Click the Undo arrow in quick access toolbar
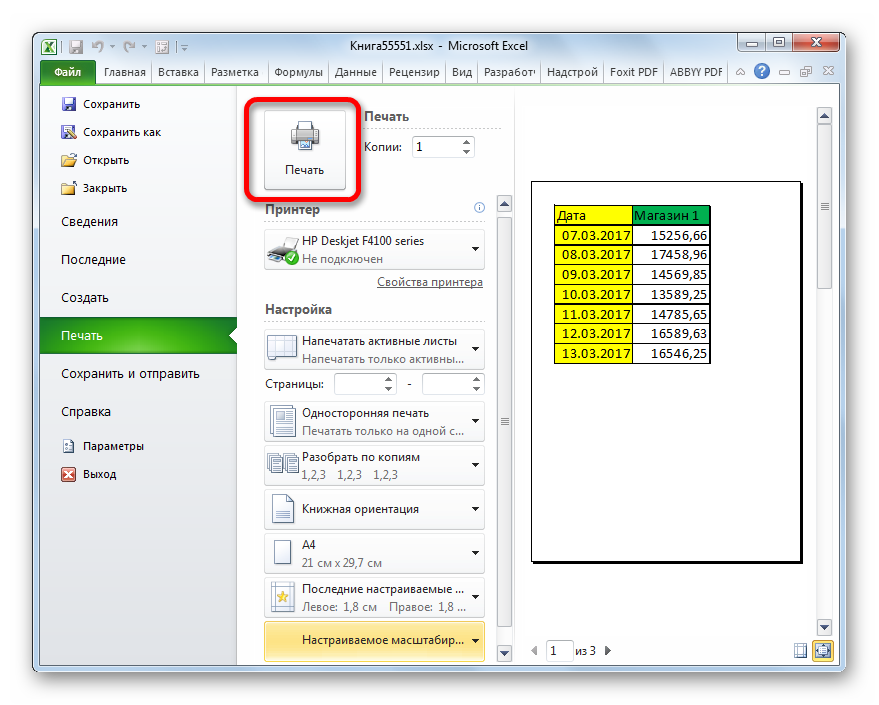The height and width of the screenshot is (705, 879). tap(98, 47)
